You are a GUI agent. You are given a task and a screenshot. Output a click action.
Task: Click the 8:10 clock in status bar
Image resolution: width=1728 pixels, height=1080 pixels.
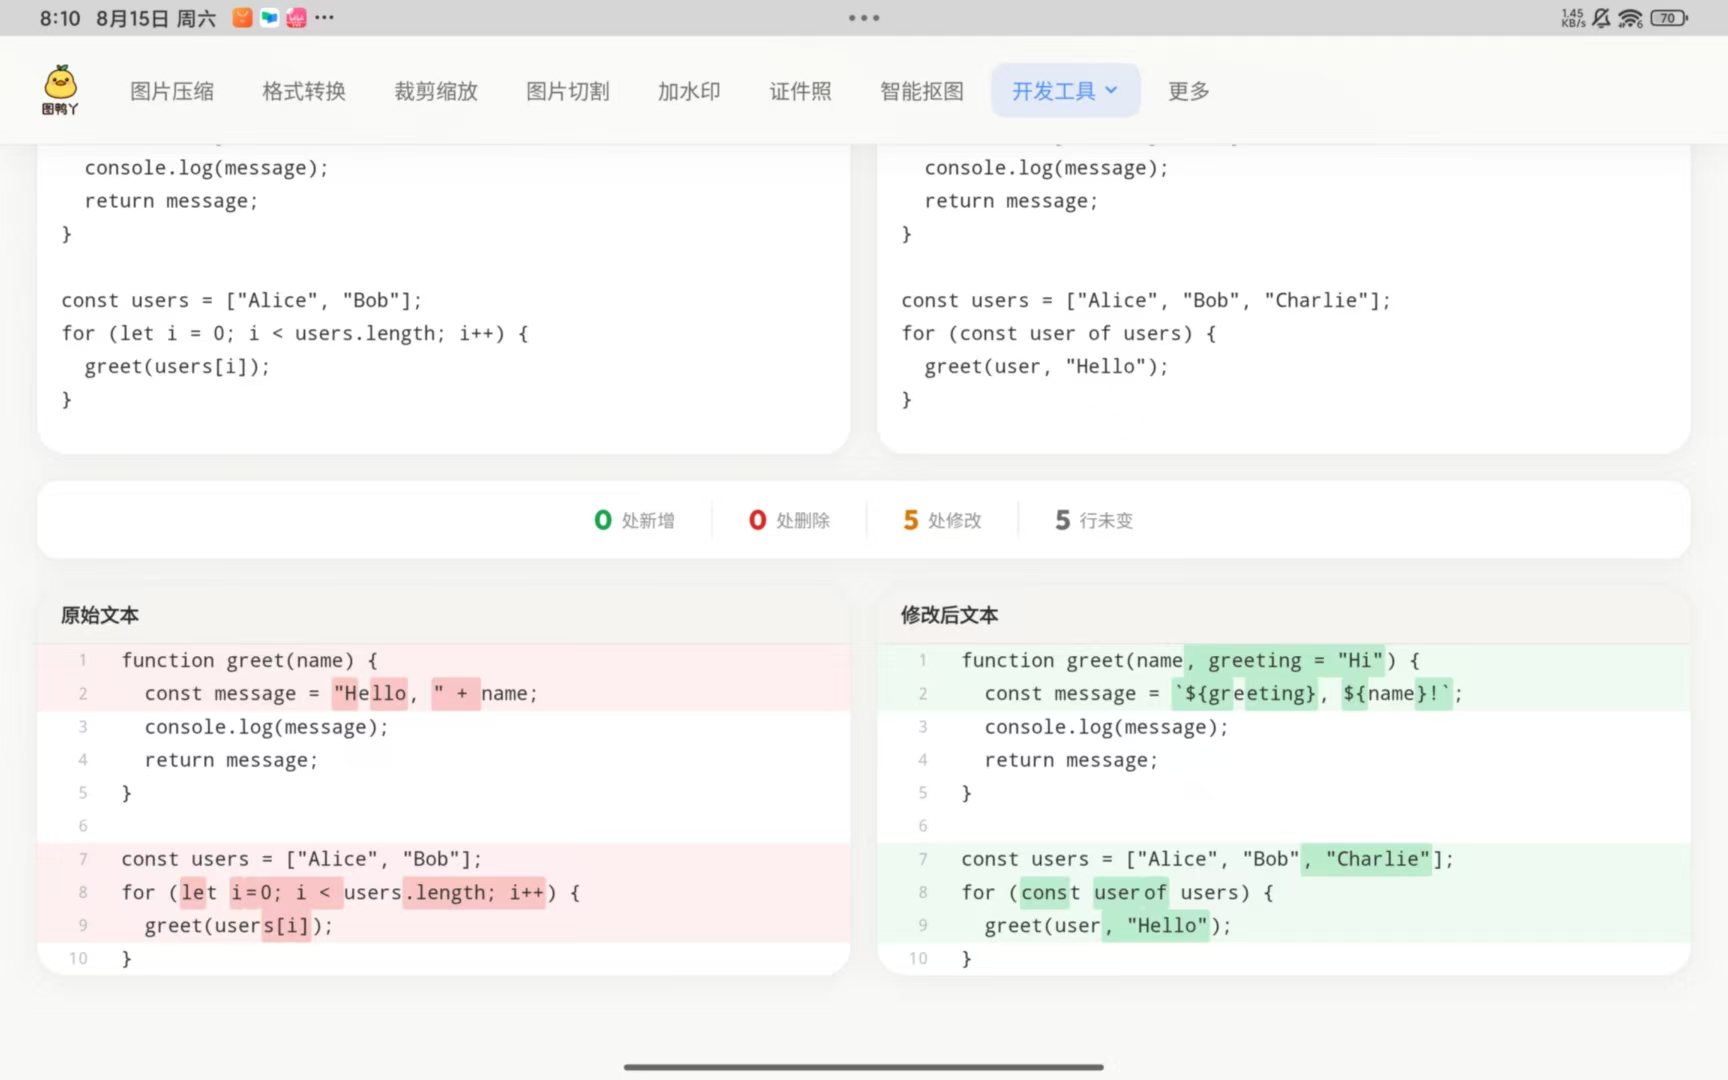(x=60, y=18)
